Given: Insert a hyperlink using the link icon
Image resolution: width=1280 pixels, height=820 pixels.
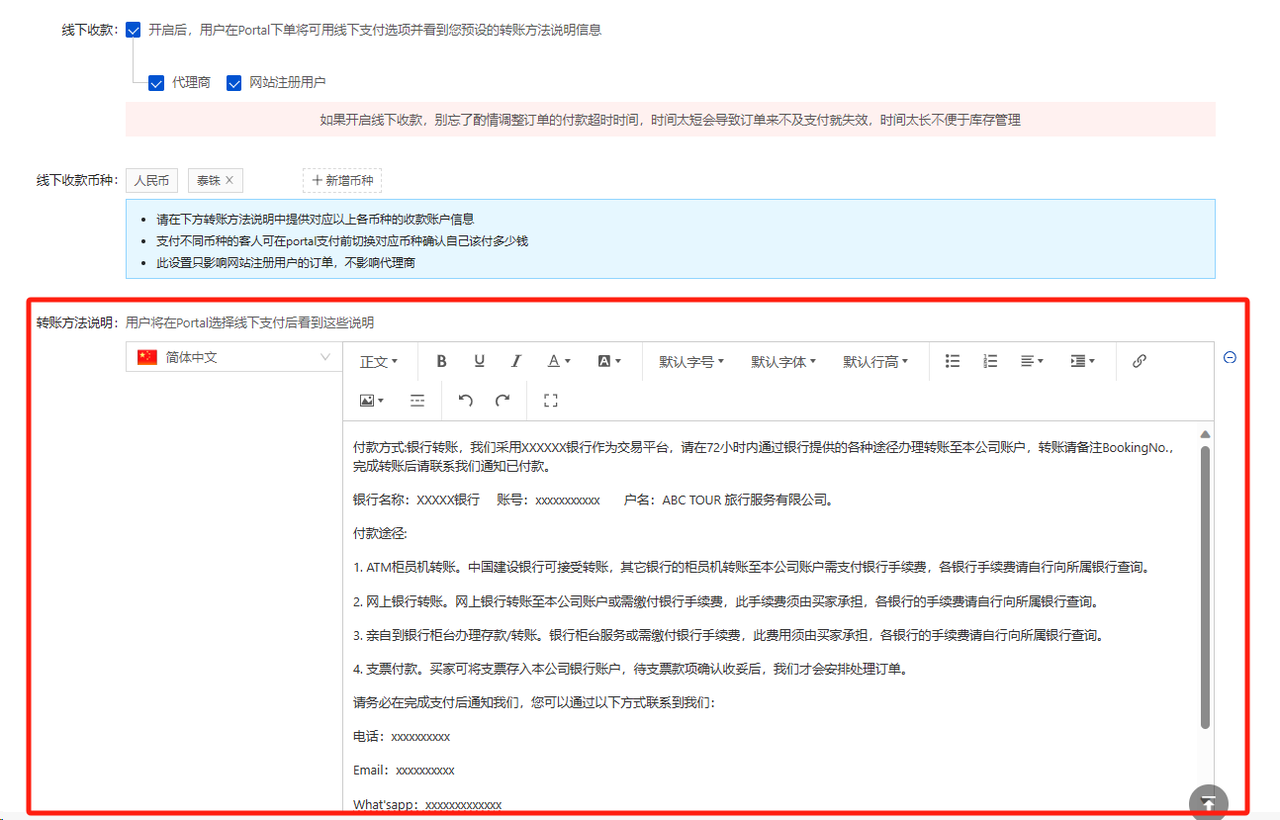Looking at the screenshot, I should (x=1139, y=362).
